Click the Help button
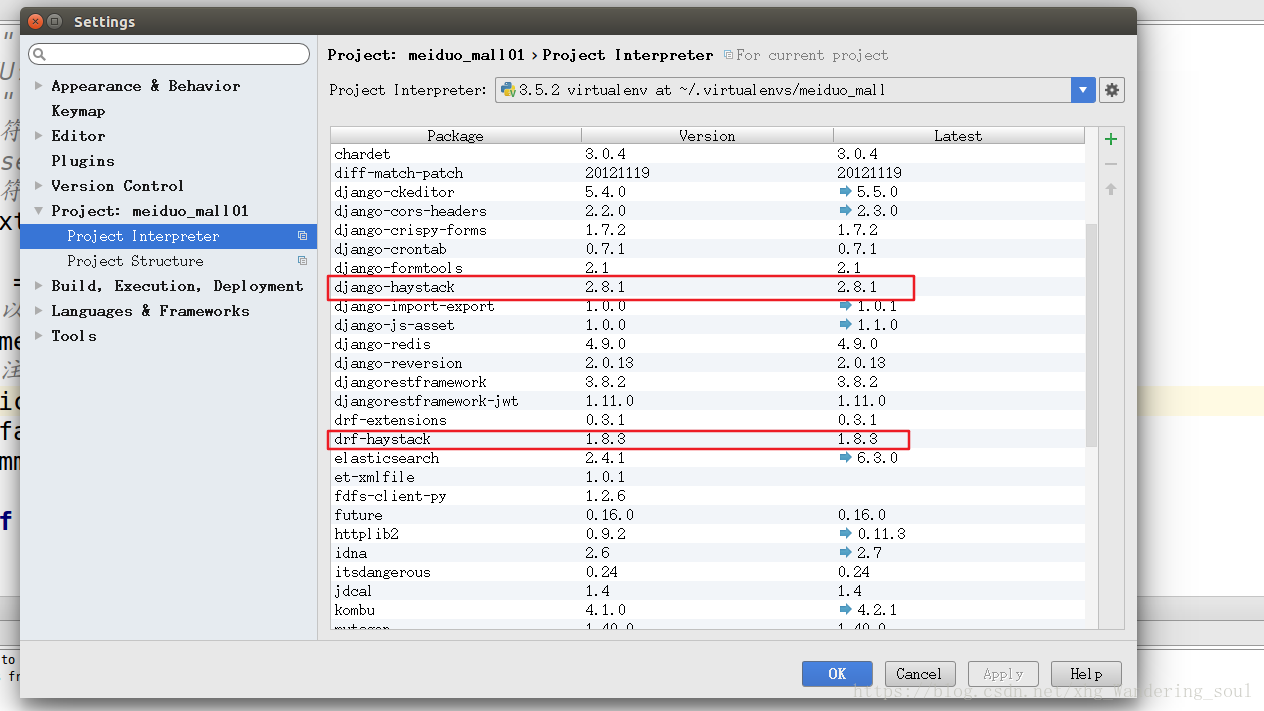Screen dimensions: 1264x711 coord(1085,674)
